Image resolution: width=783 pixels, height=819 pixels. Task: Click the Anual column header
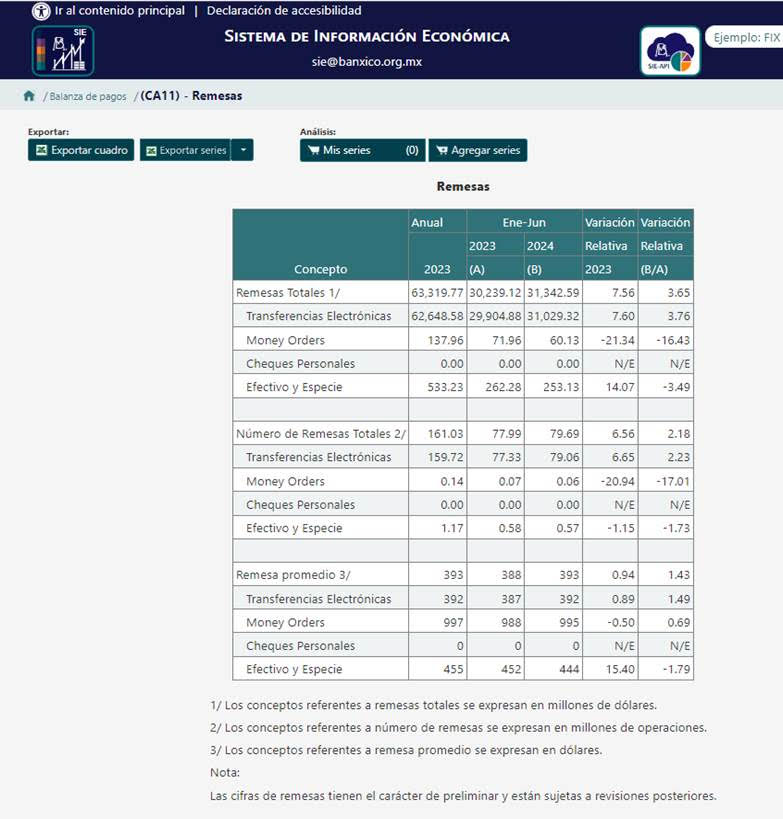pyautogui.click(x=427, y=222)
